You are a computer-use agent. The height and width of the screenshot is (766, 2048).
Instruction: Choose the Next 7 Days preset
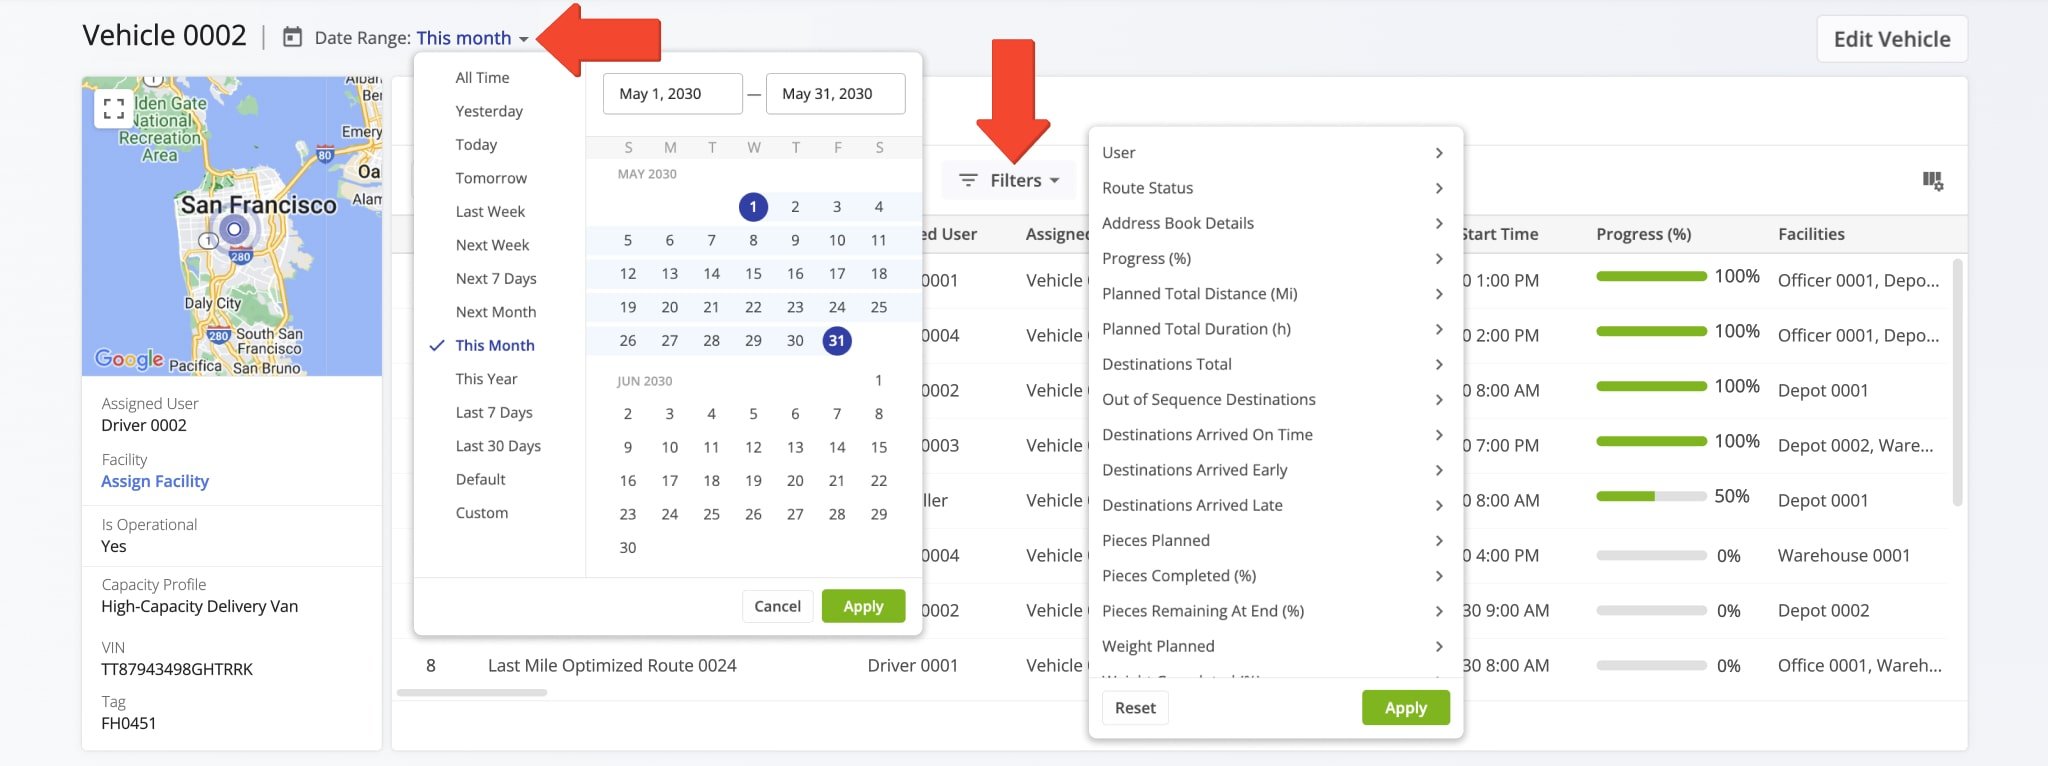[x=496, y=278]
